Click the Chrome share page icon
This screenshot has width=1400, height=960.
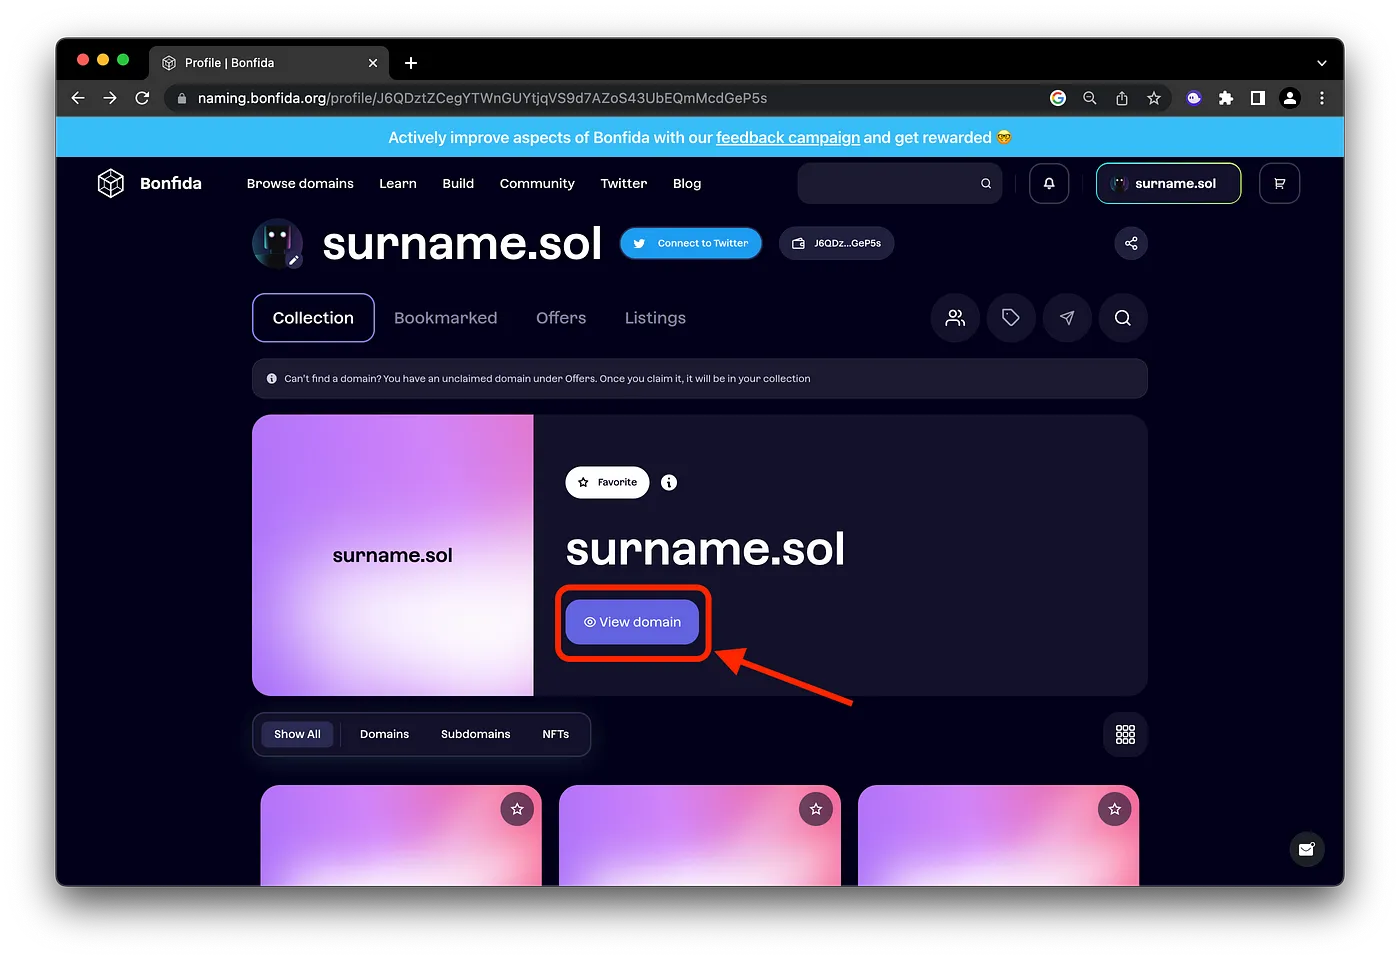click(1122, 98)
